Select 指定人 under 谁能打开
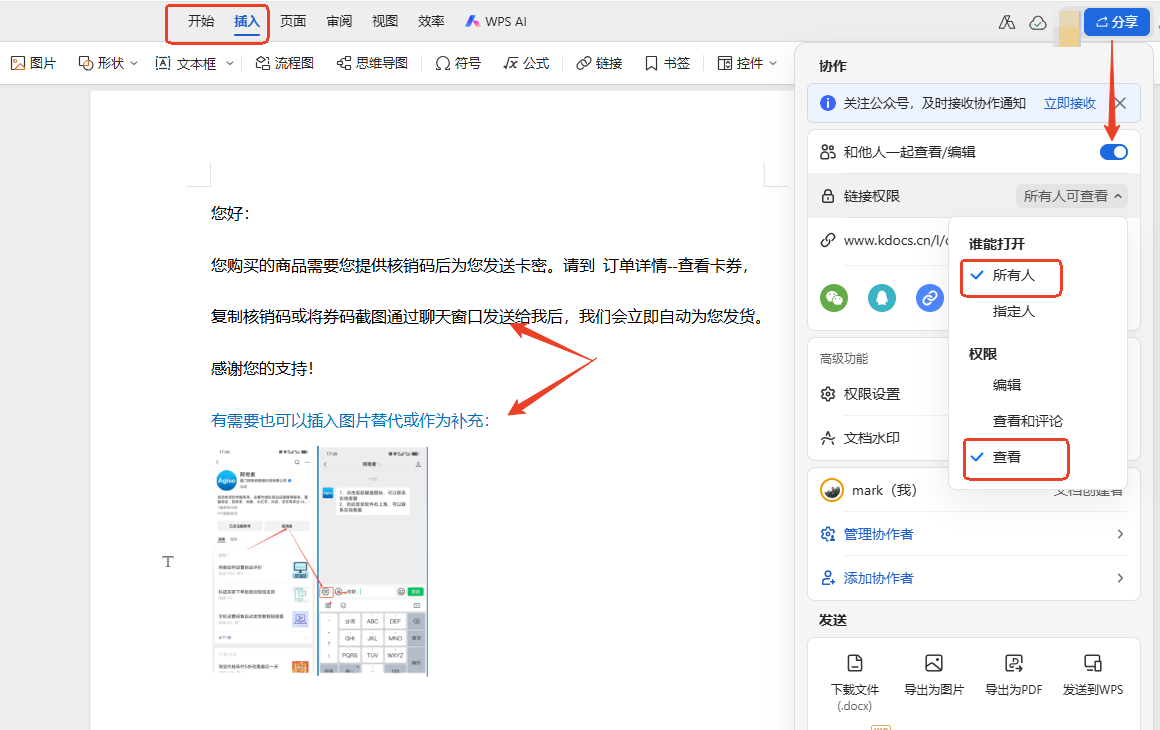Viewport: 1160px width, 730px height. [x=1013, y=311]
